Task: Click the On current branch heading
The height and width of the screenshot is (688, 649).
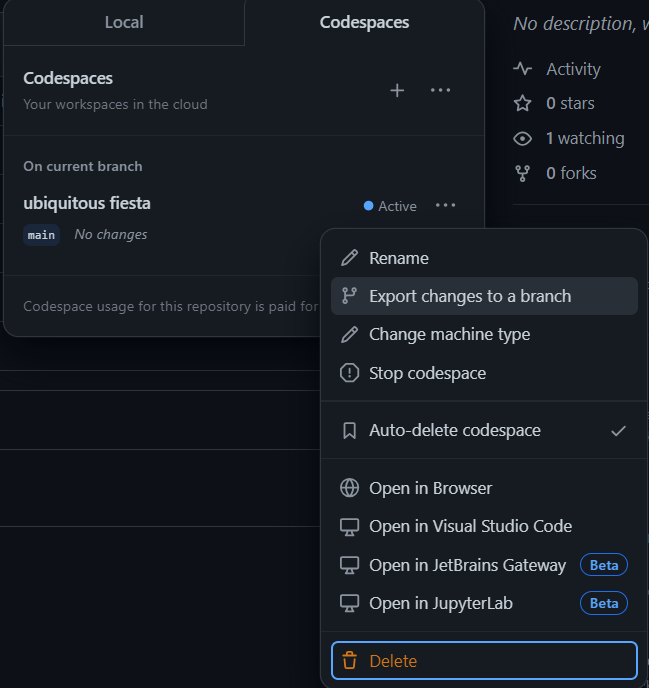Action: click(x=82, y=167)
